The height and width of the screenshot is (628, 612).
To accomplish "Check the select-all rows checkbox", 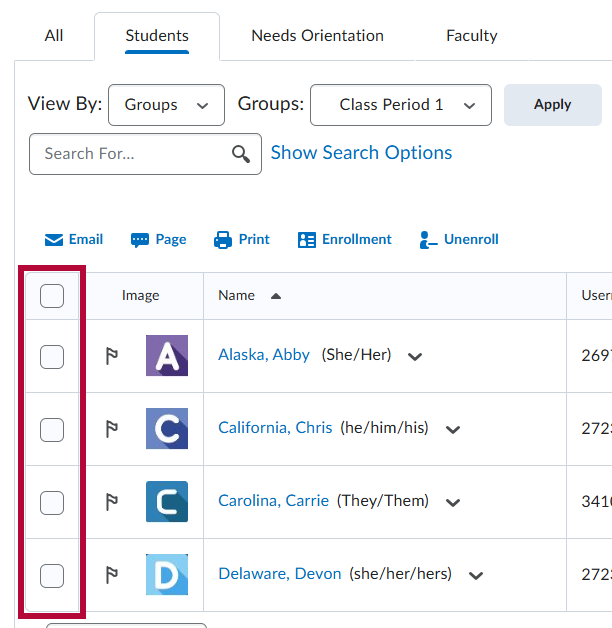I will [52, 296].
